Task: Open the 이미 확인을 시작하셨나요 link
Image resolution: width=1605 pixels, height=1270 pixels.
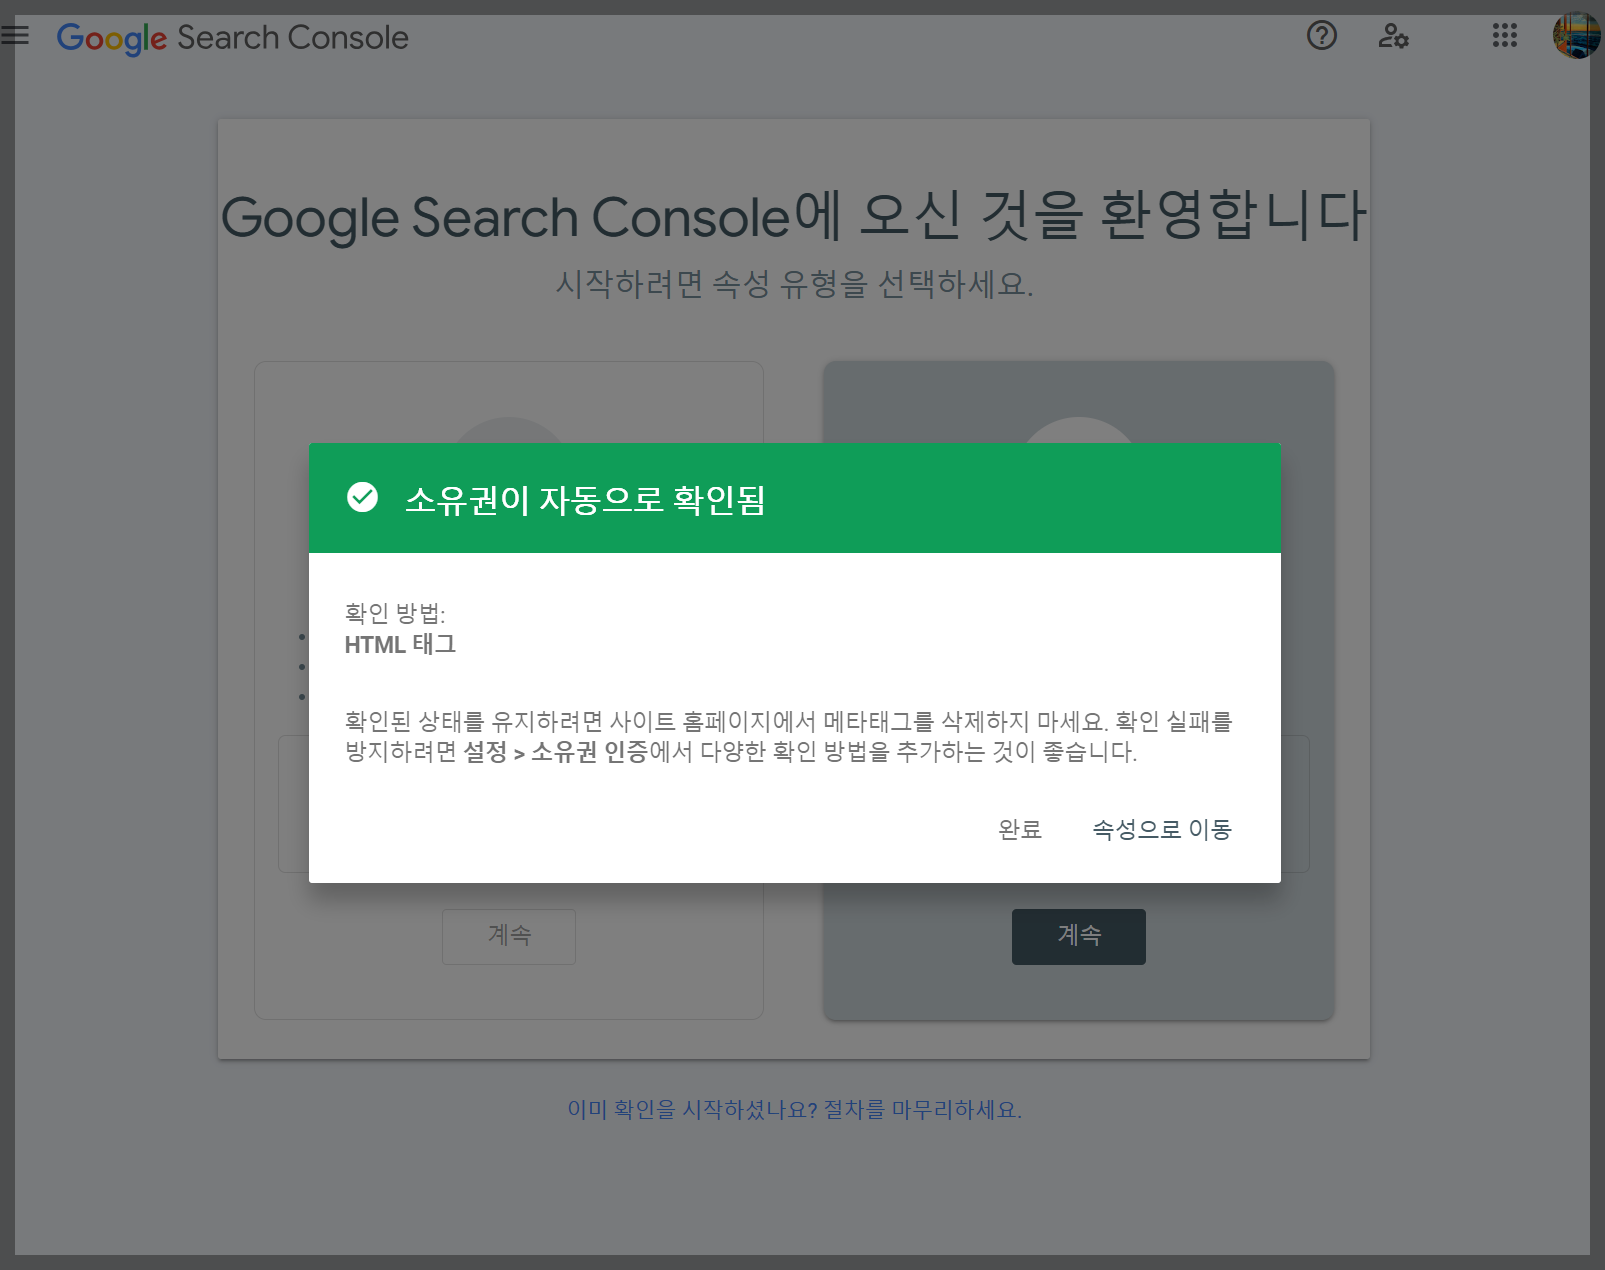Action: click(795, 1109)
